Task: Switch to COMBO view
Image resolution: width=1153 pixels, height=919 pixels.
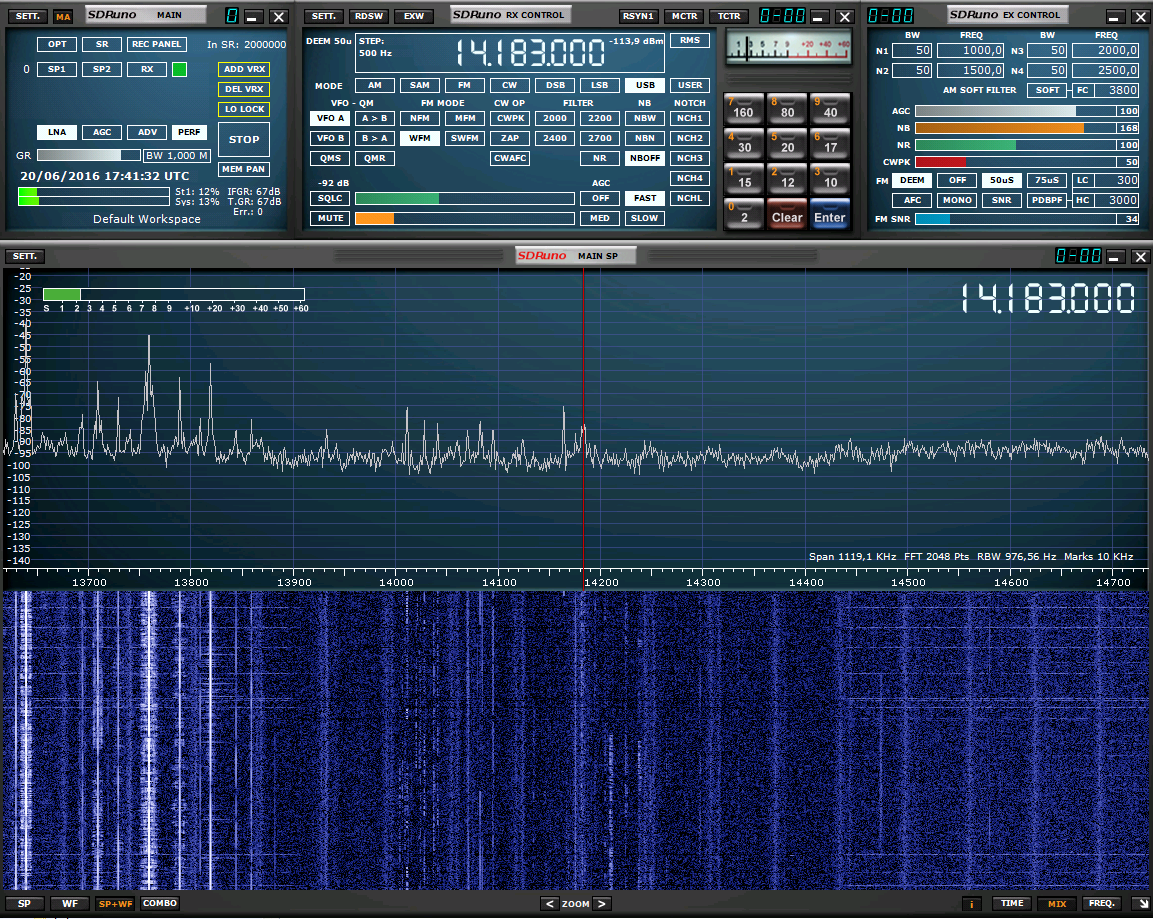Action: pyautogui.click(x=160, y=904)
